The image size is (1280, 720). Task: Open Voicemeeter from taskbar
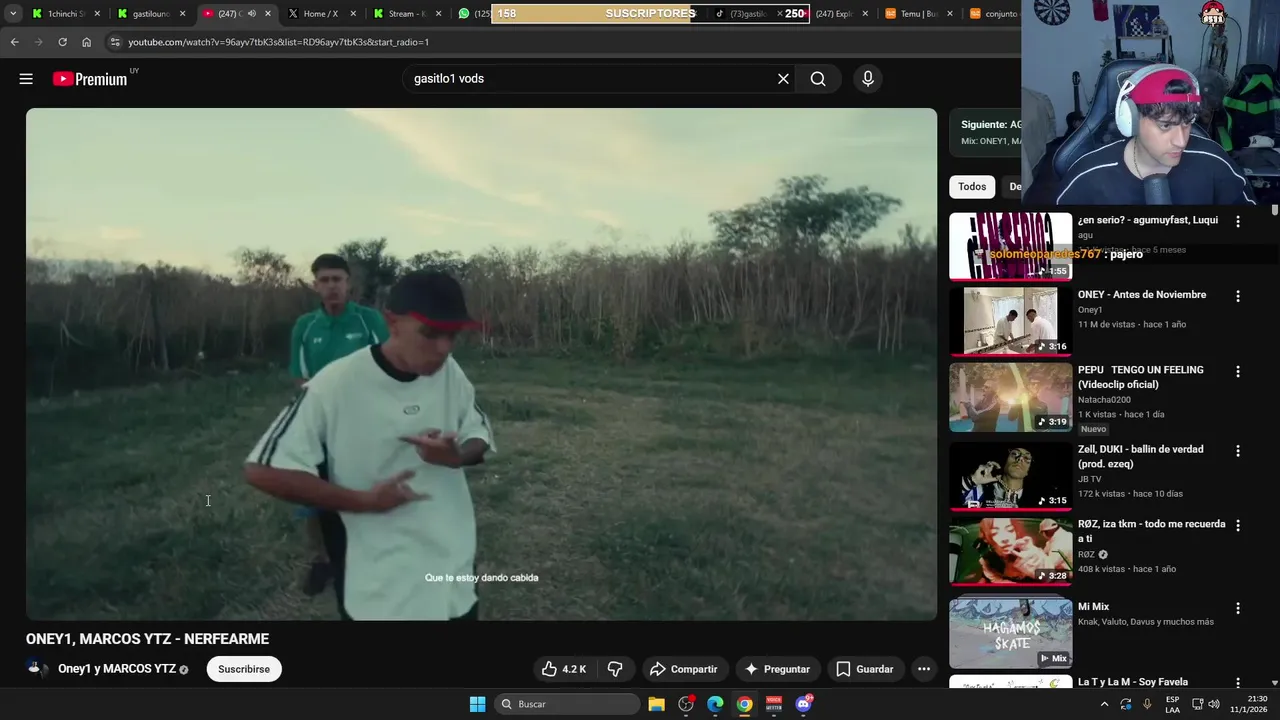[x=774, y=704]
